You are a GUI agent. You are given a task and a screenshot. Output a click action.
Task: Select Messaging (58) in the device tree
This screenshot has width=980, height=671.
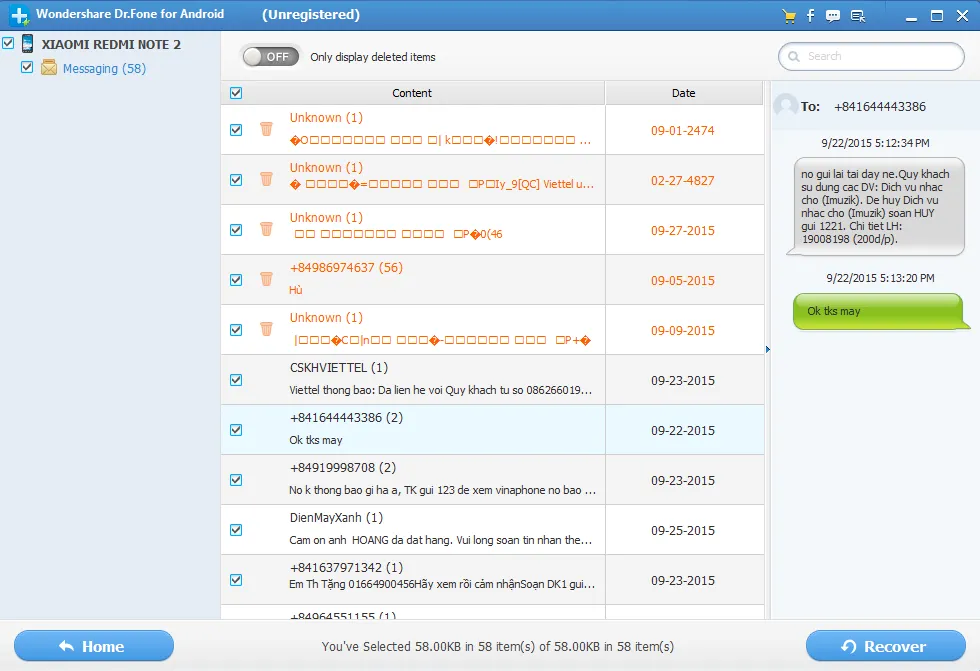104,69
